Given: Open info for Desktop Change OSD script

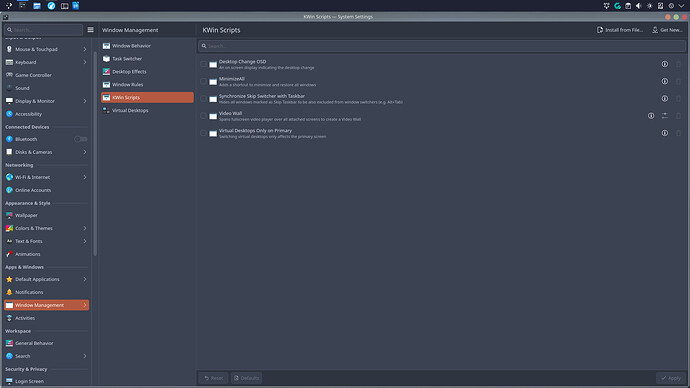Looking at the screenshot, I should 664,64.
